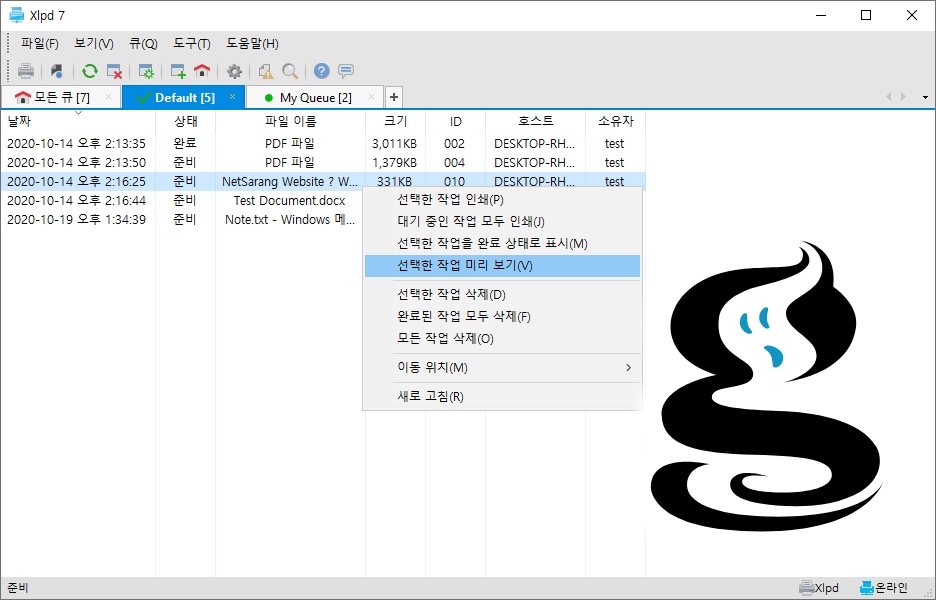
Task: Close the Default [5] tab
Action: click(232, 97)
